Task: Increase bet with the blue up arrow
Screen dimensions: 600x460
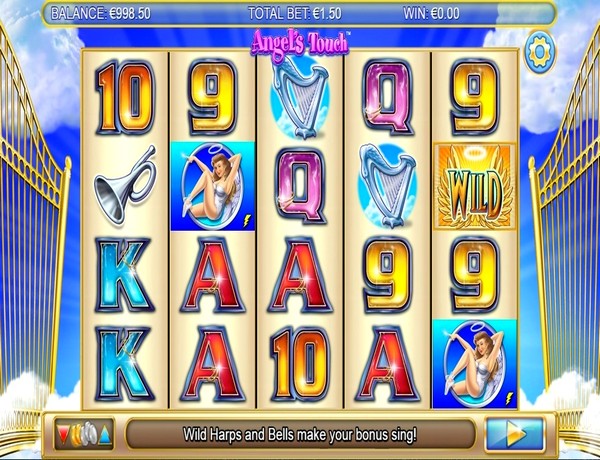Action: pyautogui.click(x=105, y=435)
